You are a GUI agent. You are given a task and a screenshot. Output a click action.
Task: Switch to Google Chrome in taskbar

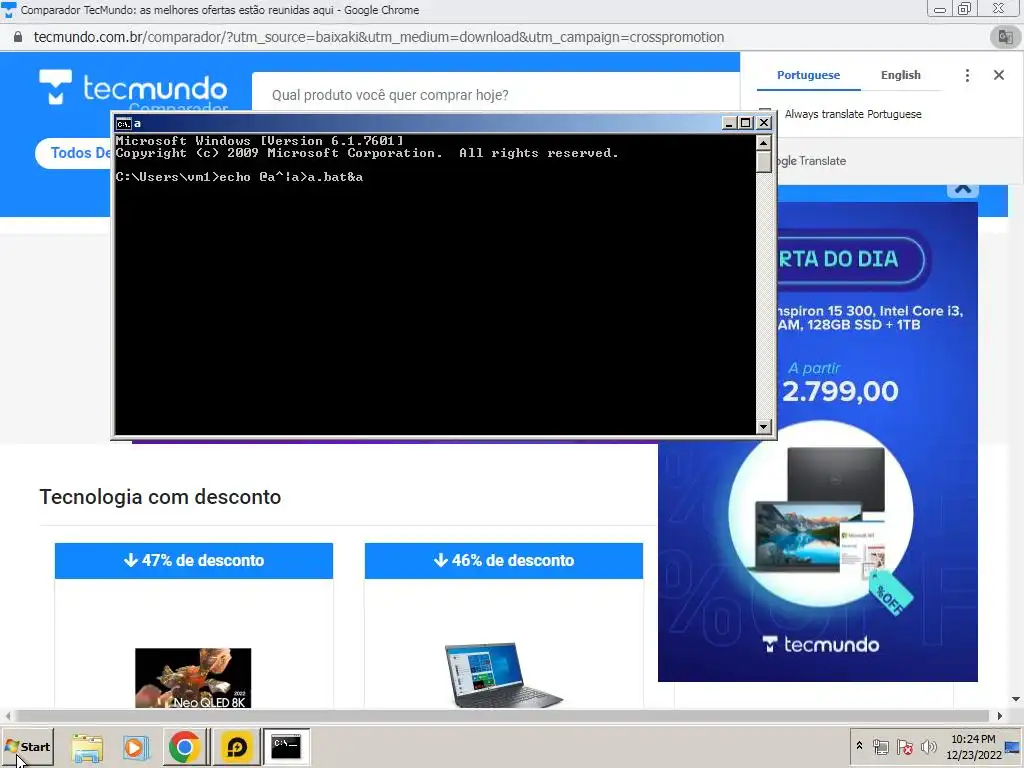pos(185,747)
